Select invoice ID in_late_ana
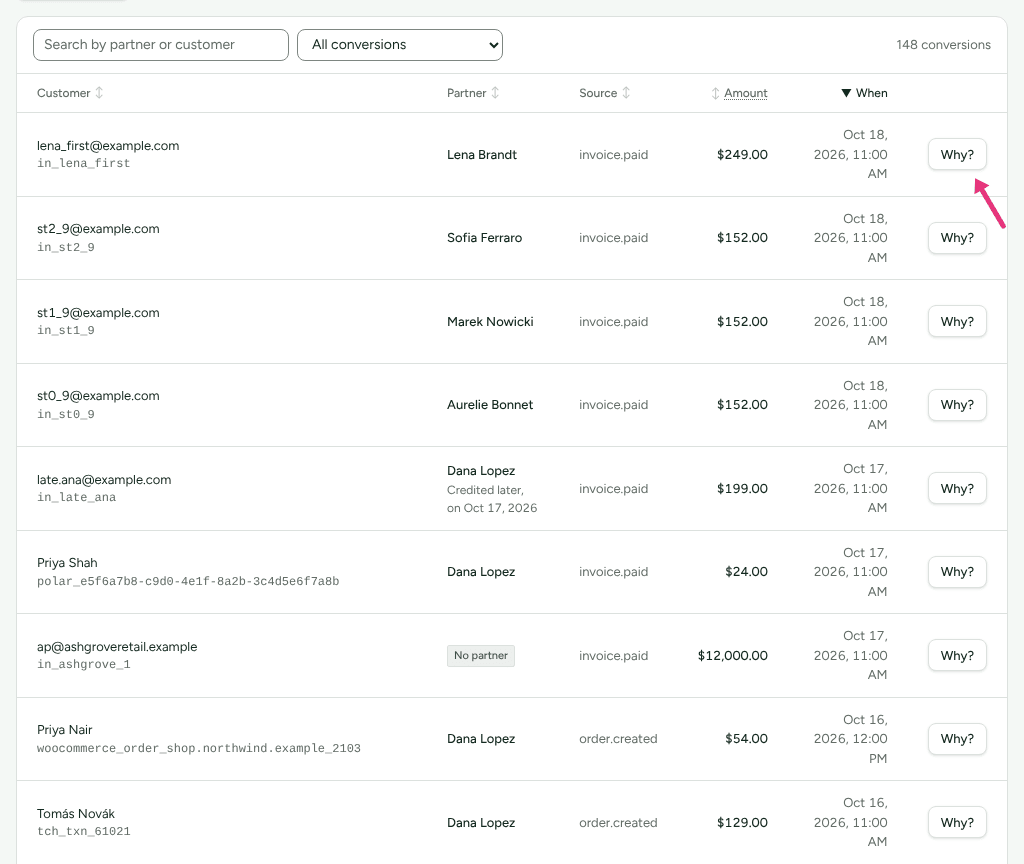Image resolution: width=1024 pixels, height=864 pixels. (76, 498)
